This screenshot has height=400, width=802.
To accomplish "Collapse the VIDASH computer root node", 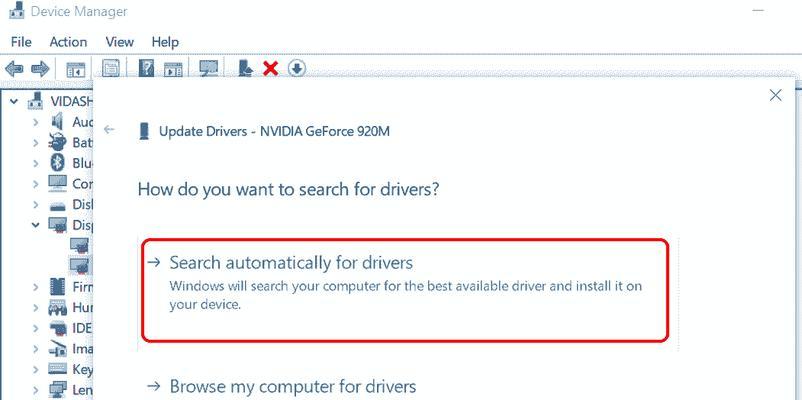I will coord(14,101).
